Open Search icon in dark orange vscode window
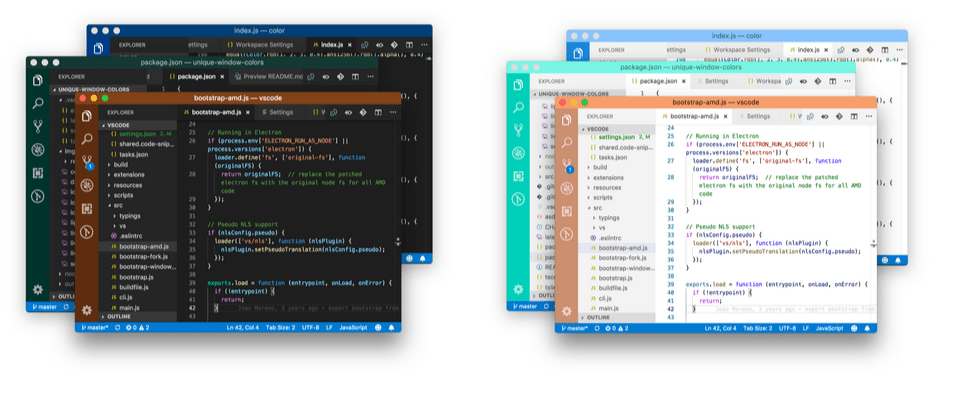The width and height of the screenshot is (959, 393). (x=87, y=139)
